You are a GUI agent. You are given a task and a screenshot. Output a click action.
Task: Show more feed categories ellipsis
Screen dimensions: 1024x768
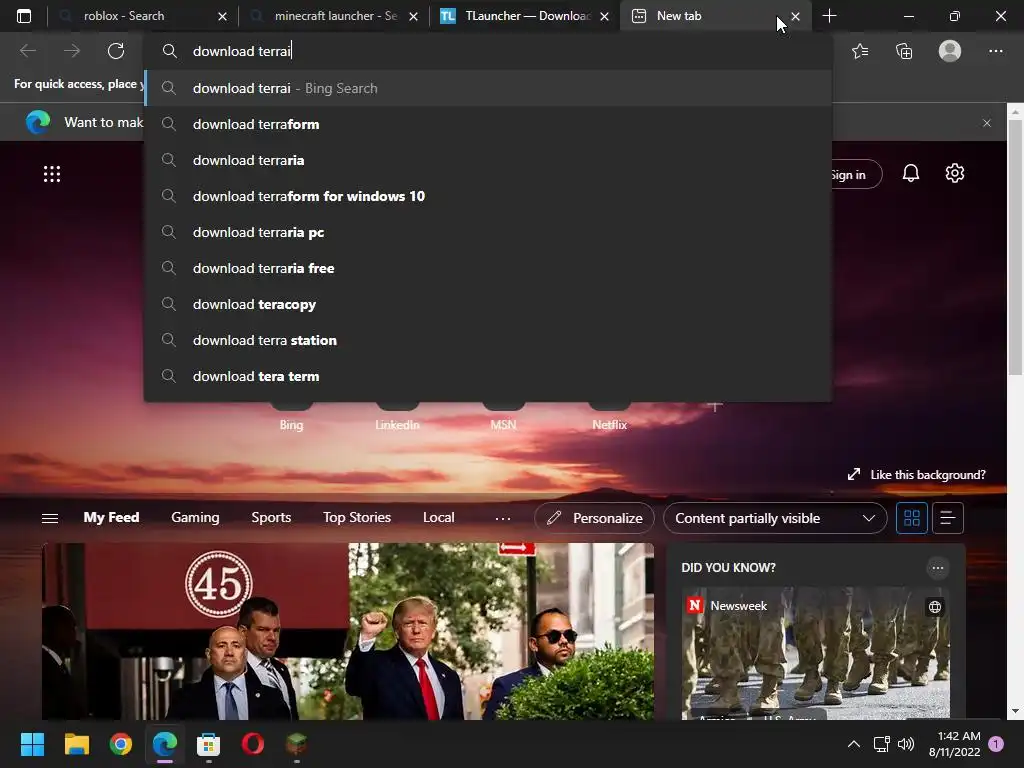tap(503, 519)
